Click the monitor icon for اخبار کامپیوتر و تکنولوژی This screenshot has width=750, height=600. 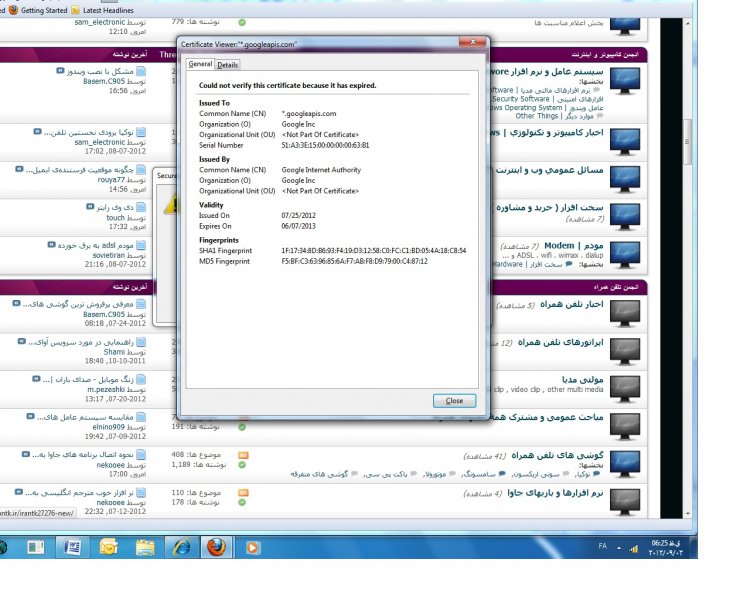coord(625,142)
